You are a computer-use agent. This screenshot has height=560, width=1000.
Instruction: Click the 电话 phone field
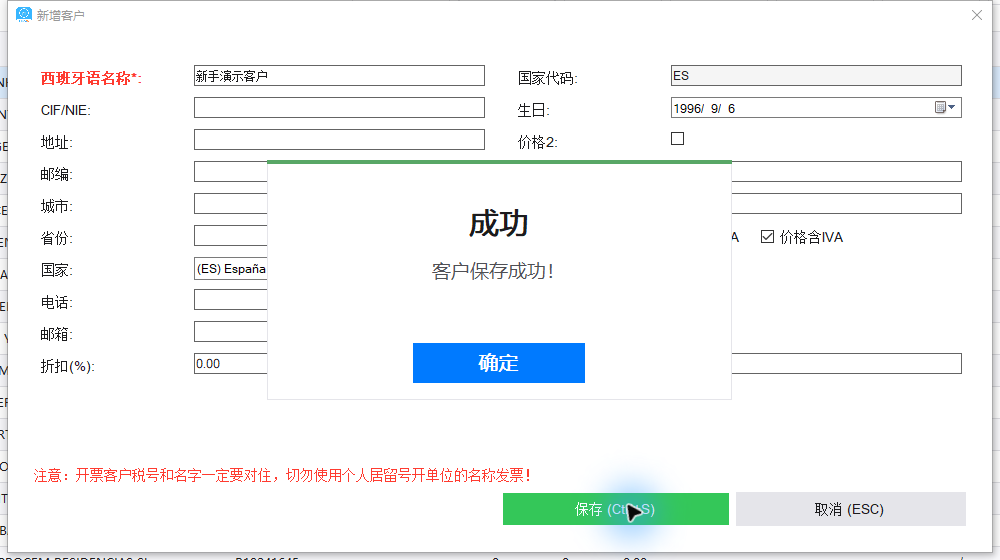(x=230, y=300)
